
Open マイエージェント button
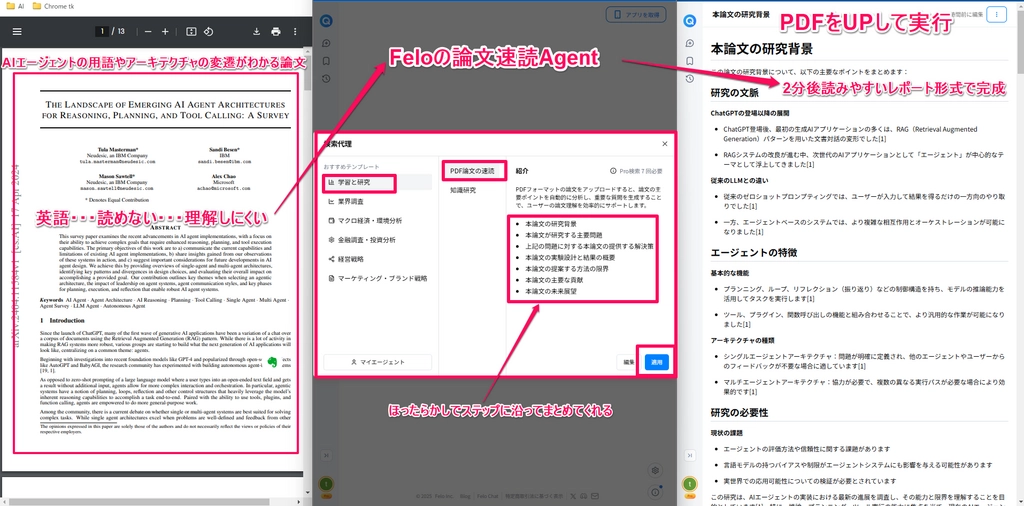377,362
